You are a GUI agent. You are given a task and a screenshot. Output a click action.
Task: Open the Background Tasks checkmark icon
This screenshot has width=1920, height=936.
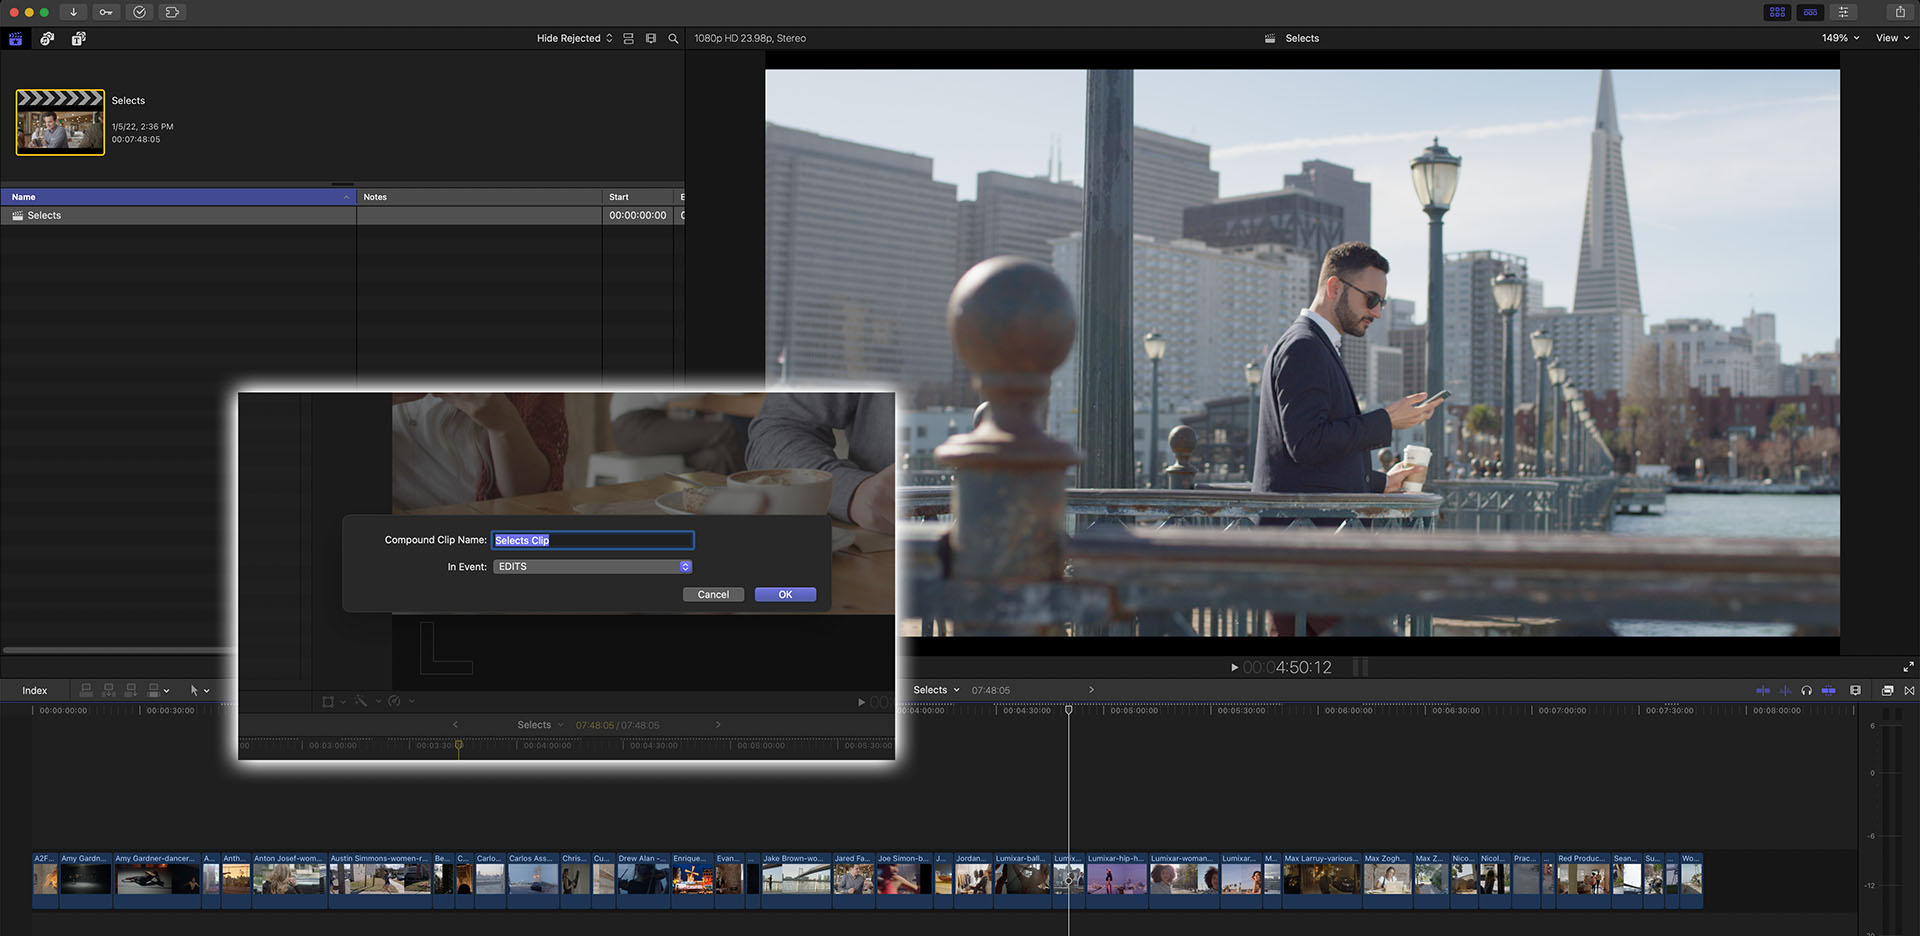[139, 12]
